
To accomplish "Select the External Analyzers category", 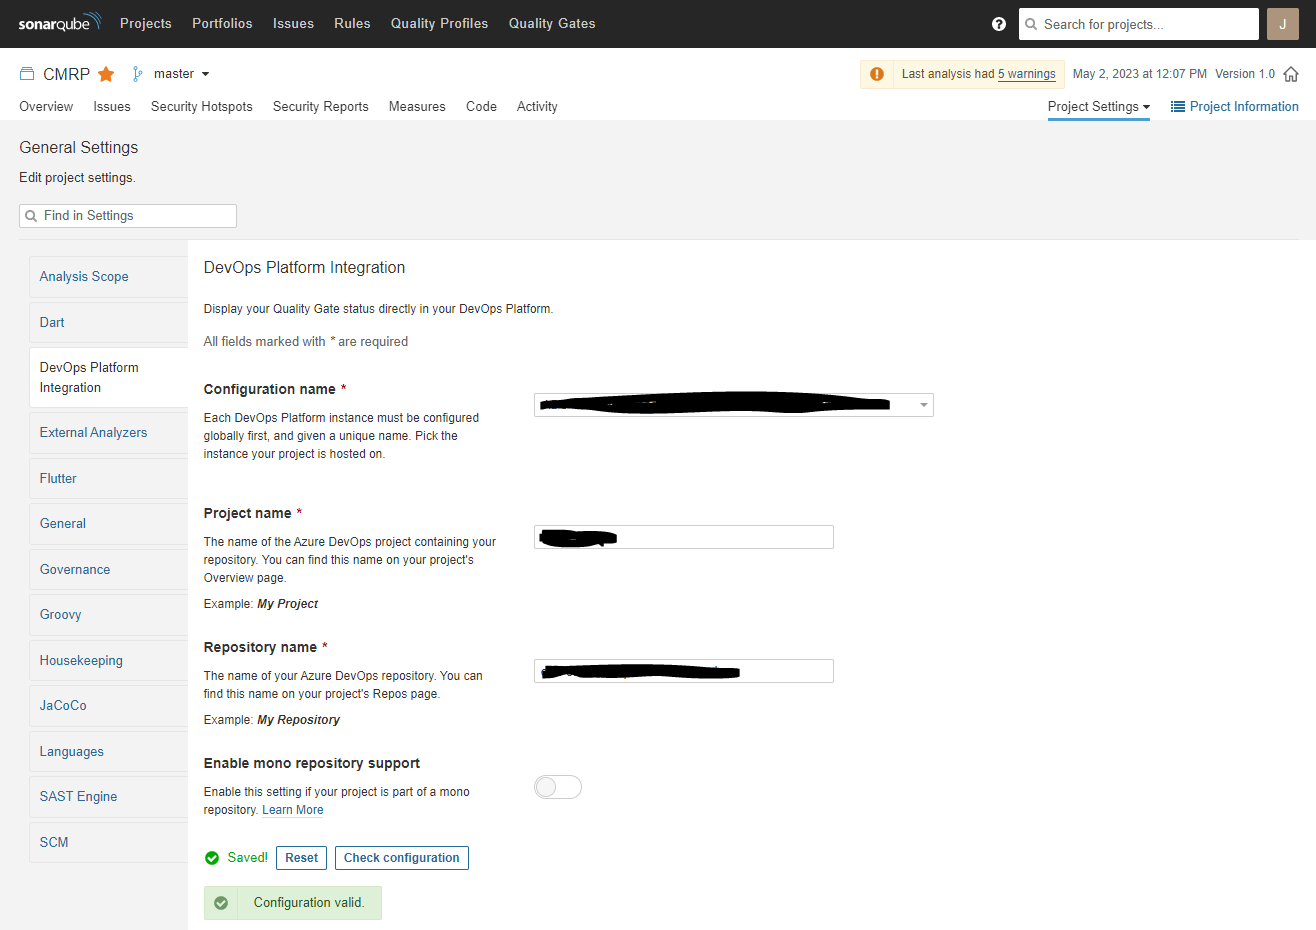I will click(108, 432).
